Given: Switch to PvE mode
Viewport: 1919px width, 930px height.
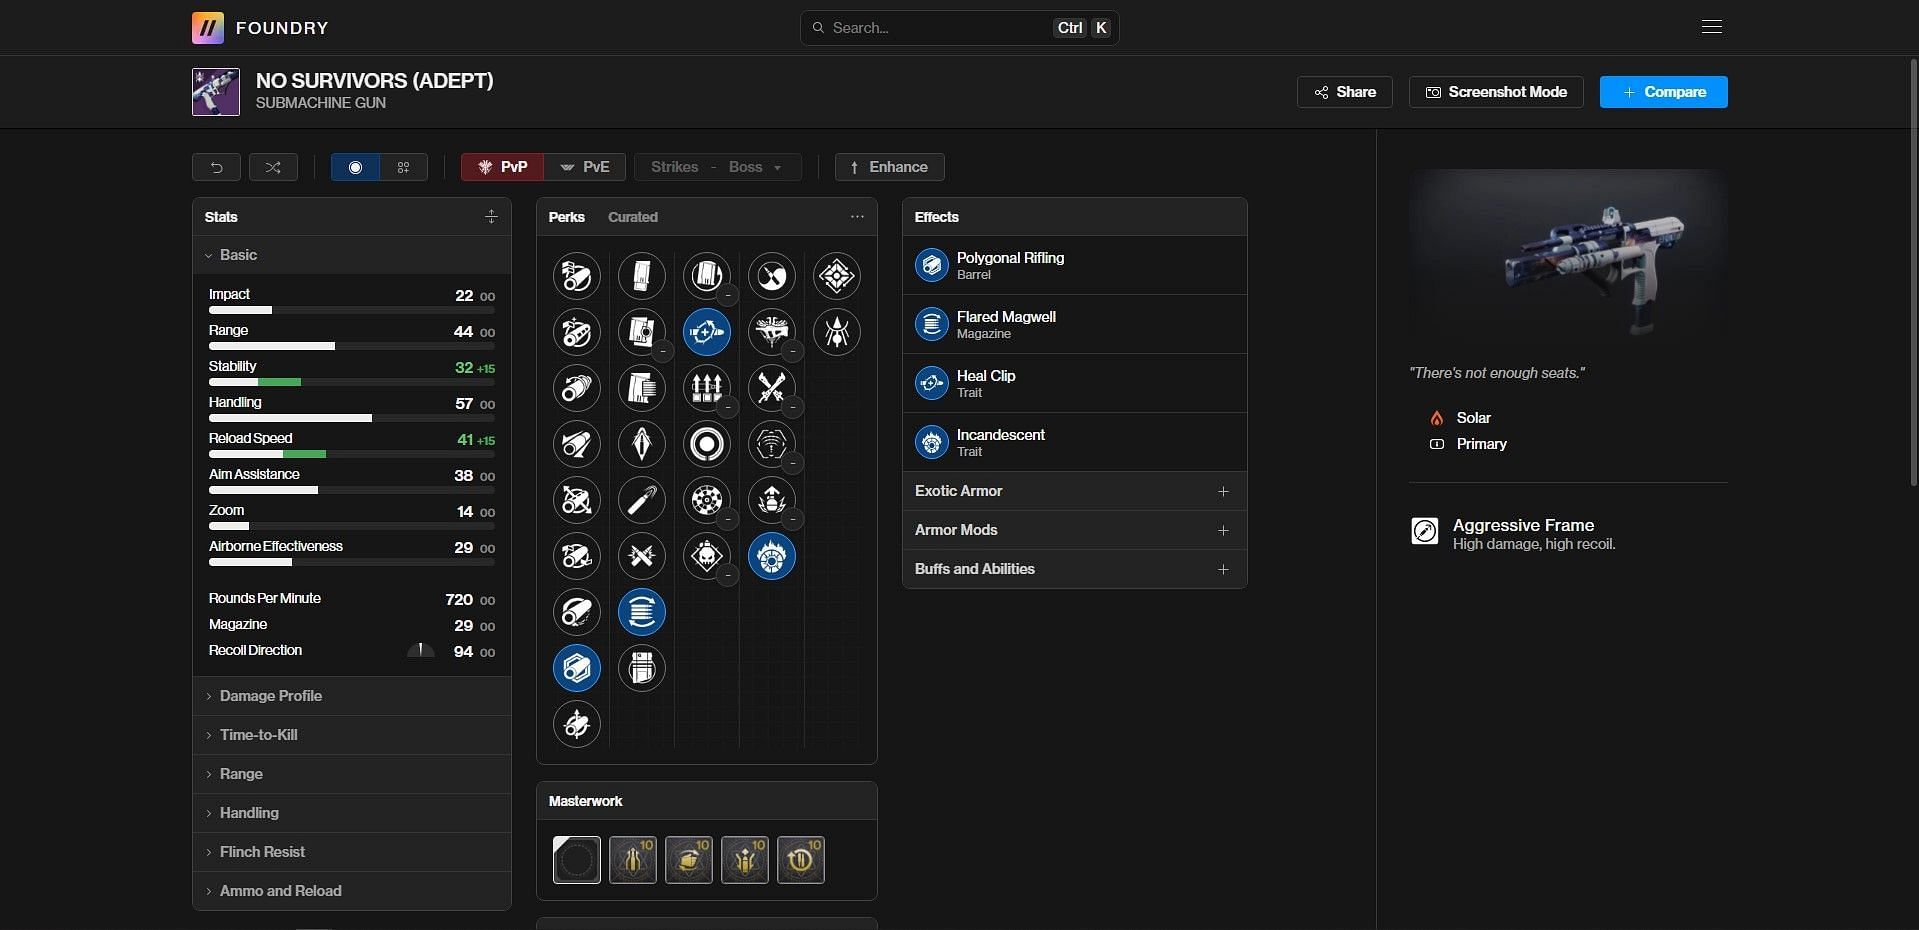Looking at the screenshot, I should pyautogui.click(x=585, y=167).
